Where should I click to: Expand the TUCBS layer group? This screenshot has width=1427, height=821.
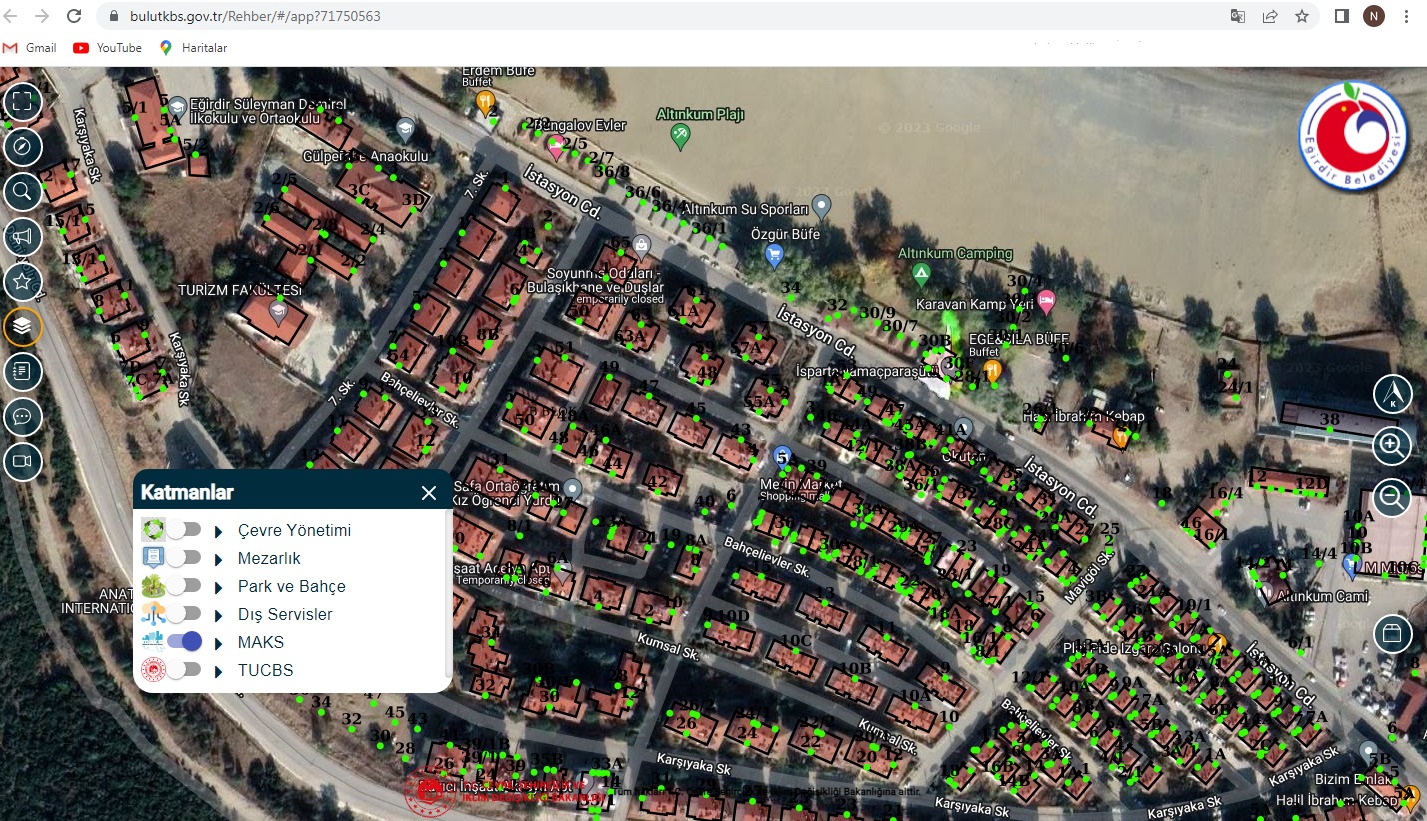click(218, 671)
